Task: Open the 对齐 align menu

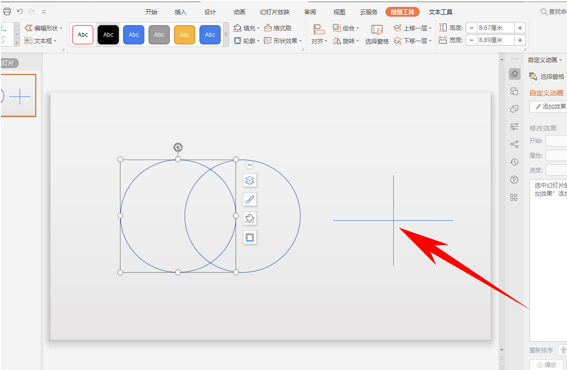Action: pyautogui.click(x=319, y=34)
